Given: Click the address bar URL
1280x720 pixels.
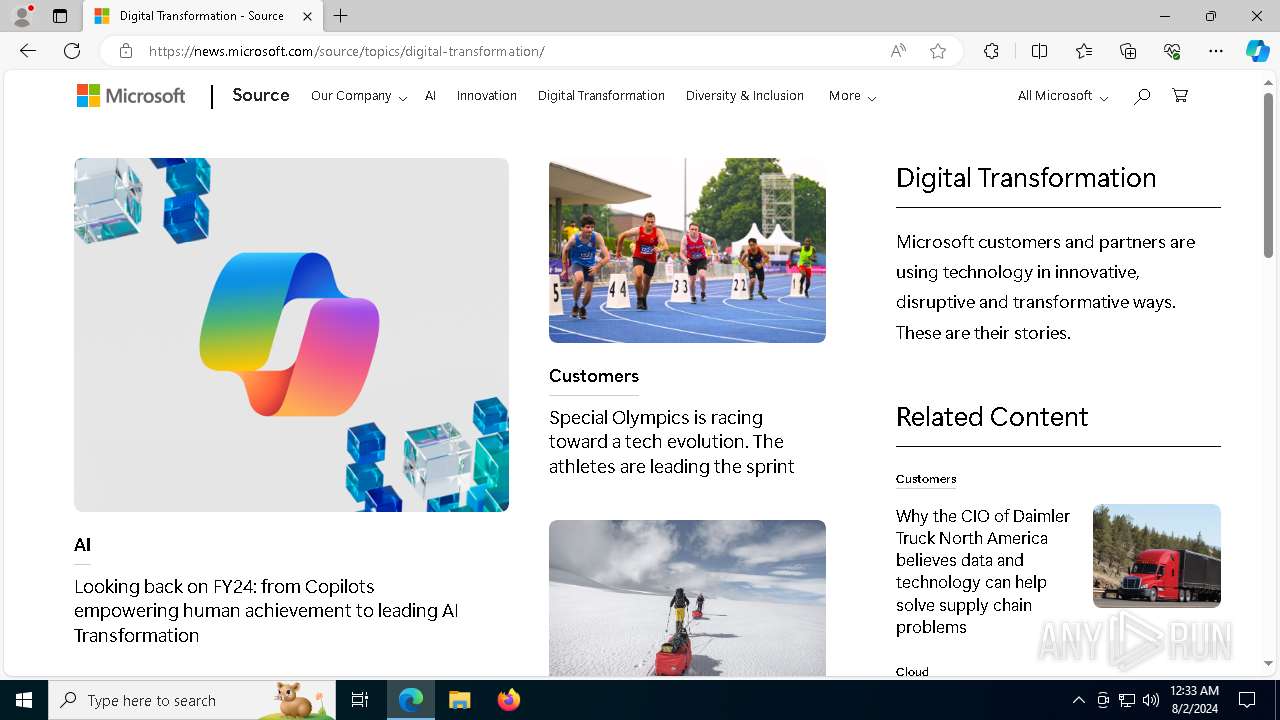Looking at the screenshot, I should (346, 51).
